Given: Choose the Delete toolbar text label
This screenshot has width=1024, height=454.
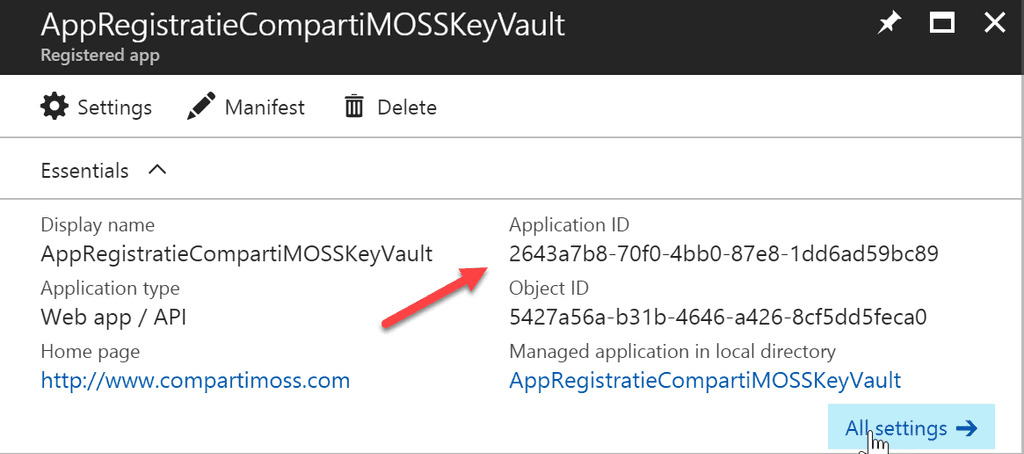Looking at the screenshot, I should point(407,107).
